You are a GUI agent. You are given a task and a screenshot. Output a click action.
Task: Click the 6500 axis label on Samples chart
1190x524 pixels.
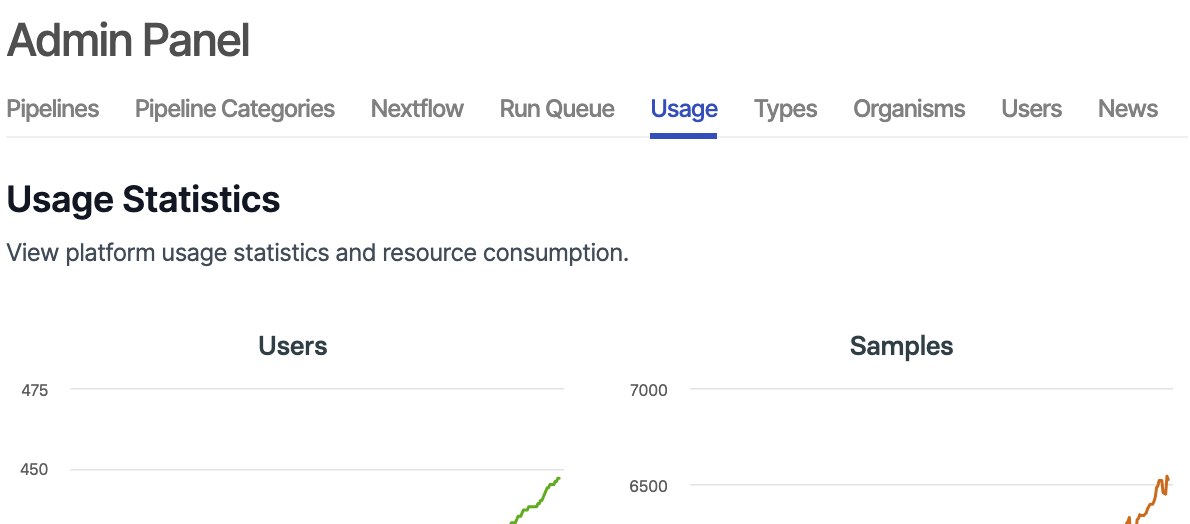(648, 486)
